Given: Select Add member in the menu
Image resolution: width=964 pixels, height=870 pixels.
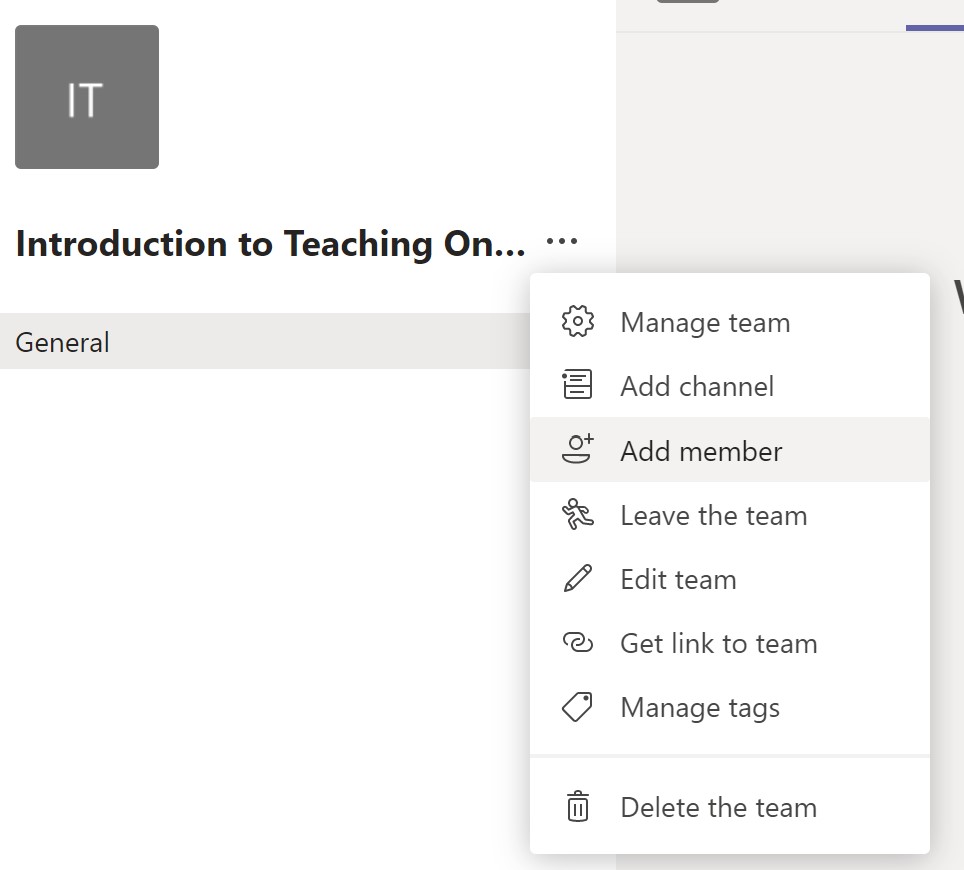Looking at the screenshot, I should point(701,450).
